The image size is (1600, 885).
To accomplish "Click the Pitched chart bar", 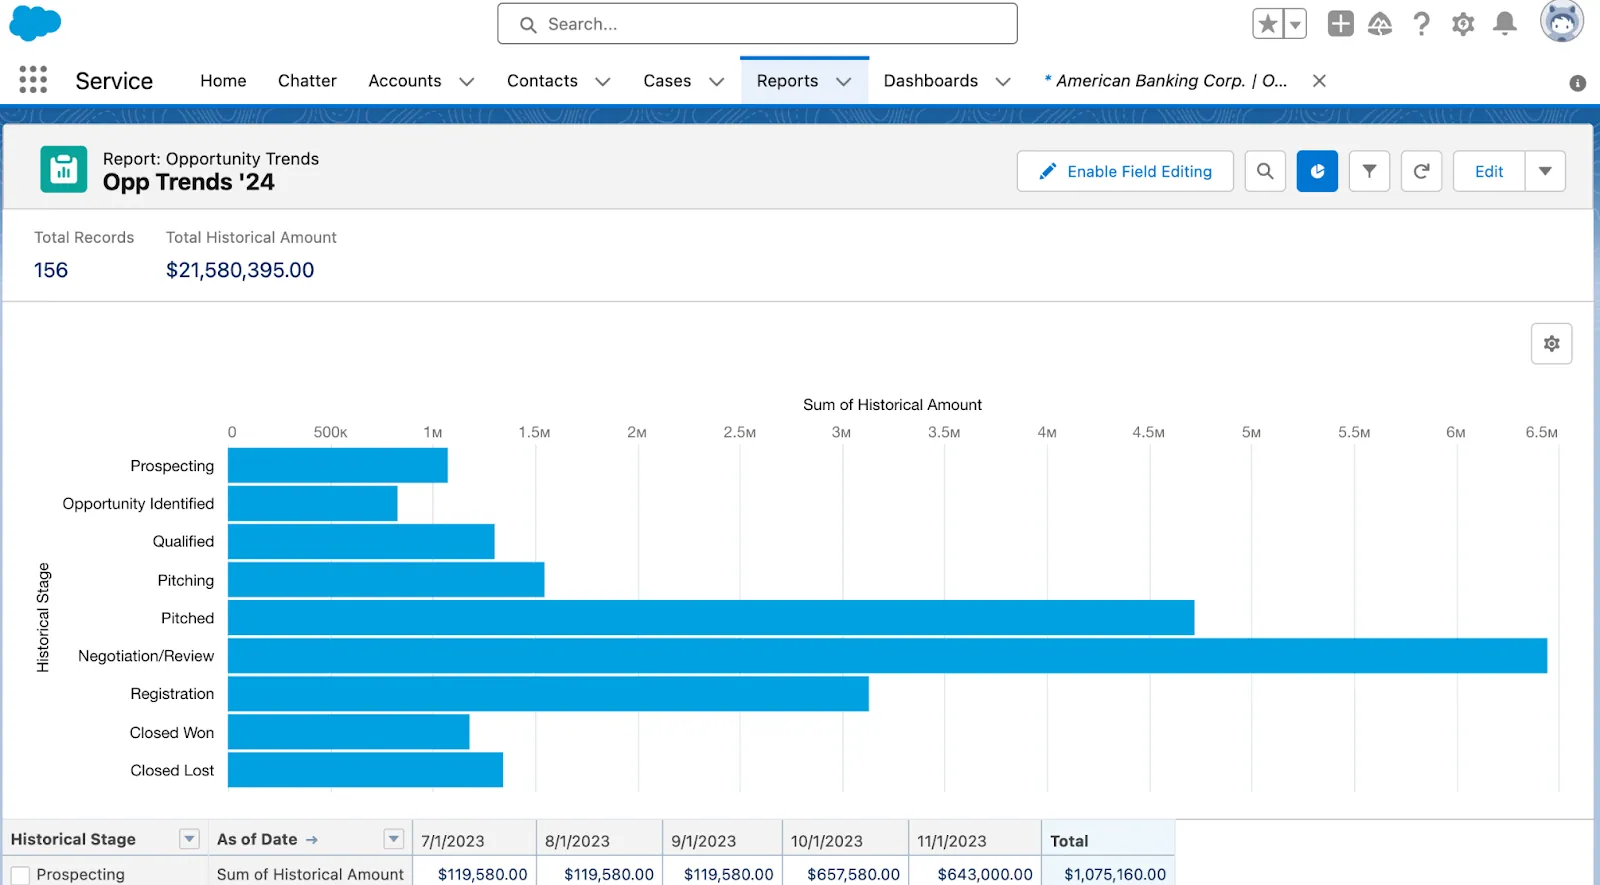I will (x=711, y=618).
